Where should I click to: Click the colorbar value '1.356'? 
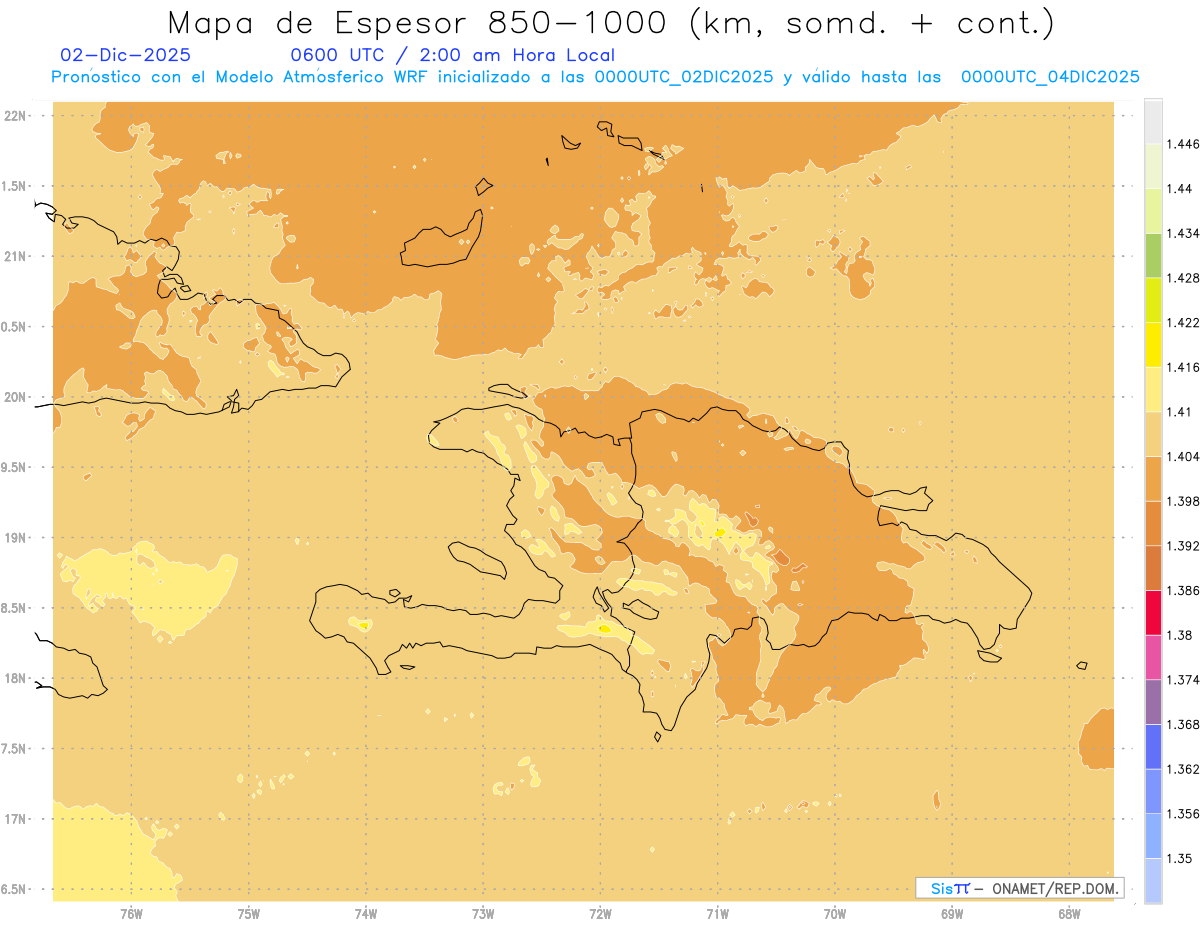point(1185,814)
